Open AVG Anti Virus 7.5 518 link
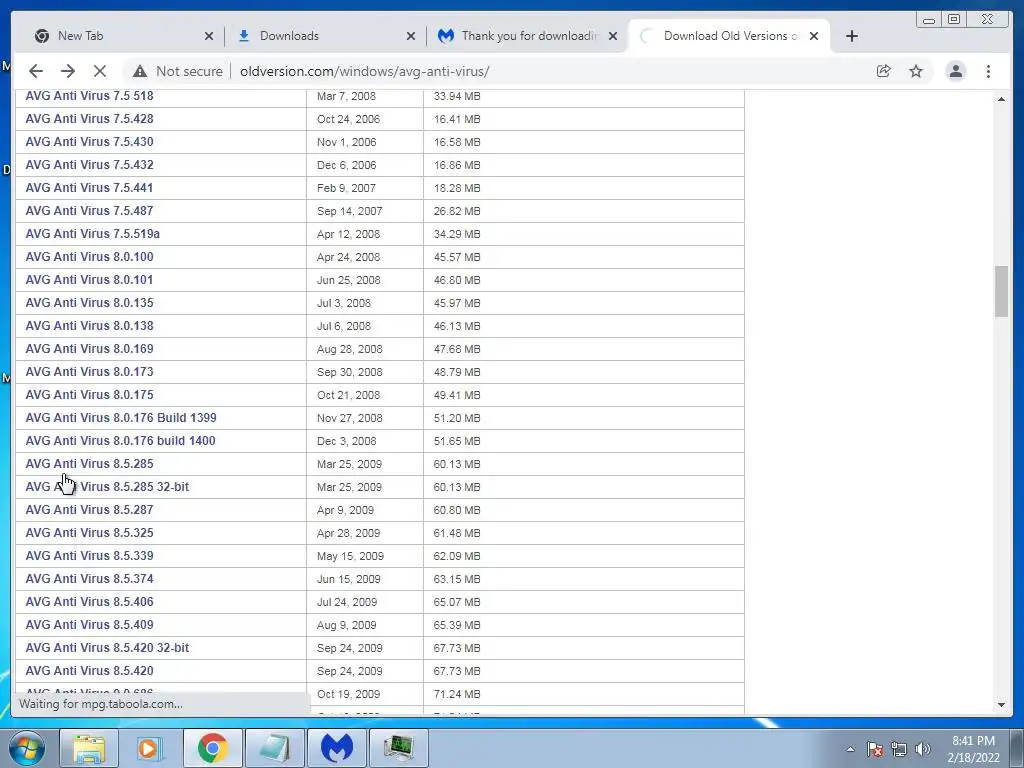The height and width of the screenshot is (768, 1024). (89, 96)
